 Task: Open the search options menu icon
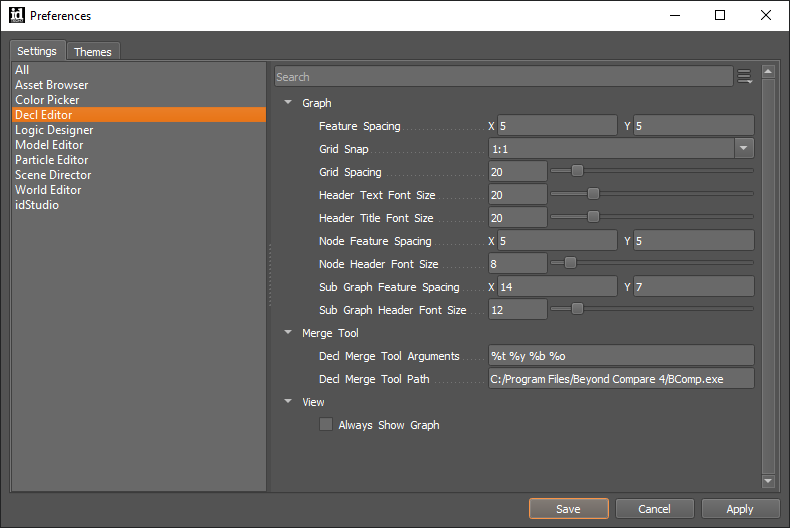745,77
